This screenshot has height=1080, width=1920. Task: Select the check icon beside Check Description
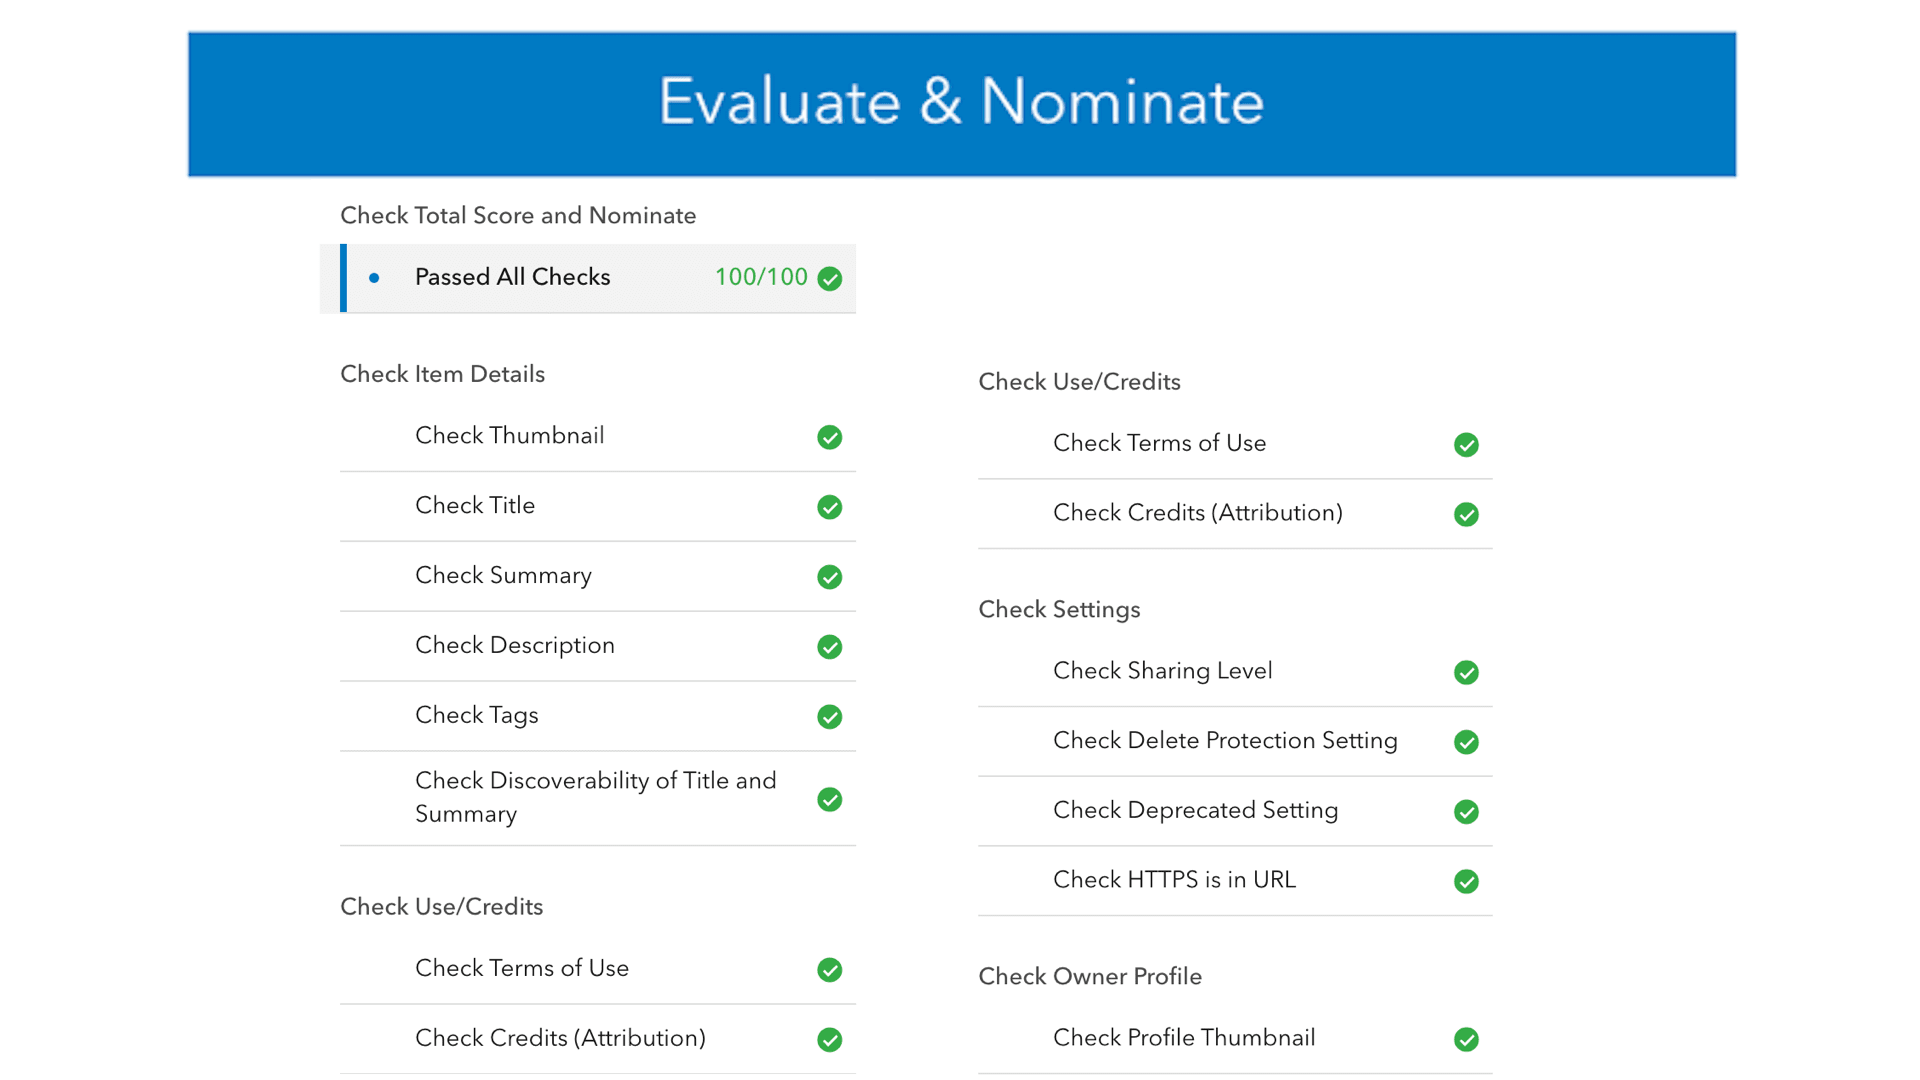[830, 647]
